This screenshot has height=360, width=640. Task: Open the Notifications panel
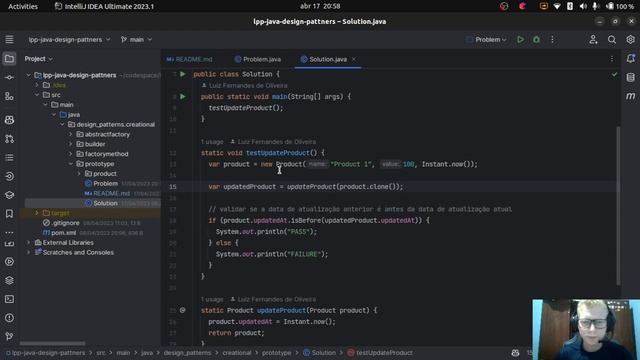[630, 59]
